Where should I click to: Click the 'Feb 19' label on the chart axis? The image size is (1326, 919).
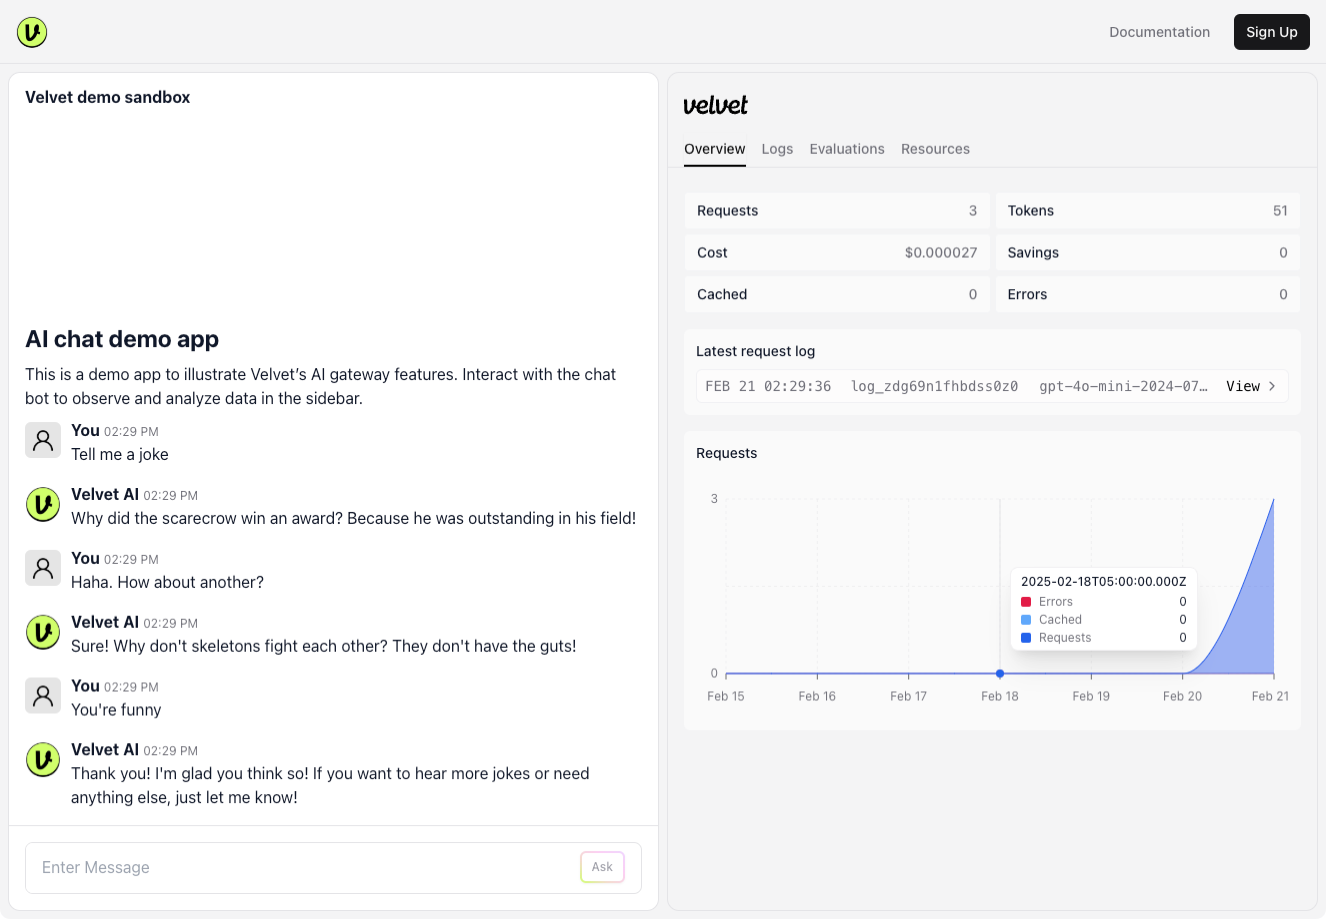pyautogui.click(x=1091, y=696)
